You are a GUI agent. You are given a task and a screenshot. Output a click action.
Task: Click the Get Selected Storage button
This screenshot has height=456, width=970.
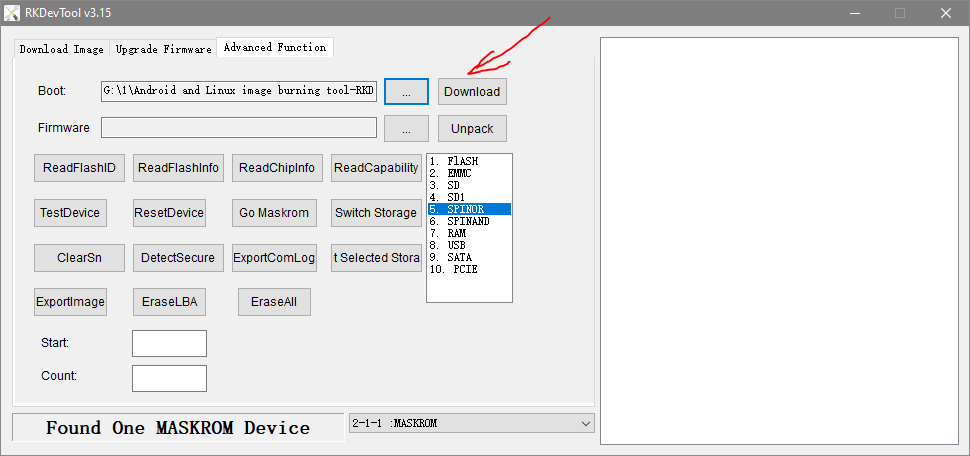pyautogui.click(x=376, y=258)
